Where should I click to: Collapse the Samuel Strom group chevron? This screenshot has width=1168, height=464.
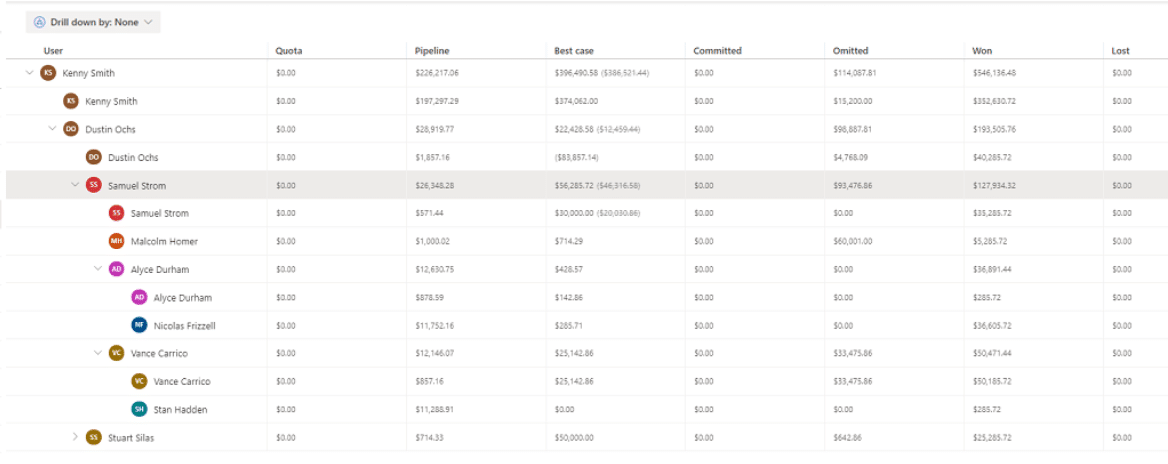(x=75, y=185)
